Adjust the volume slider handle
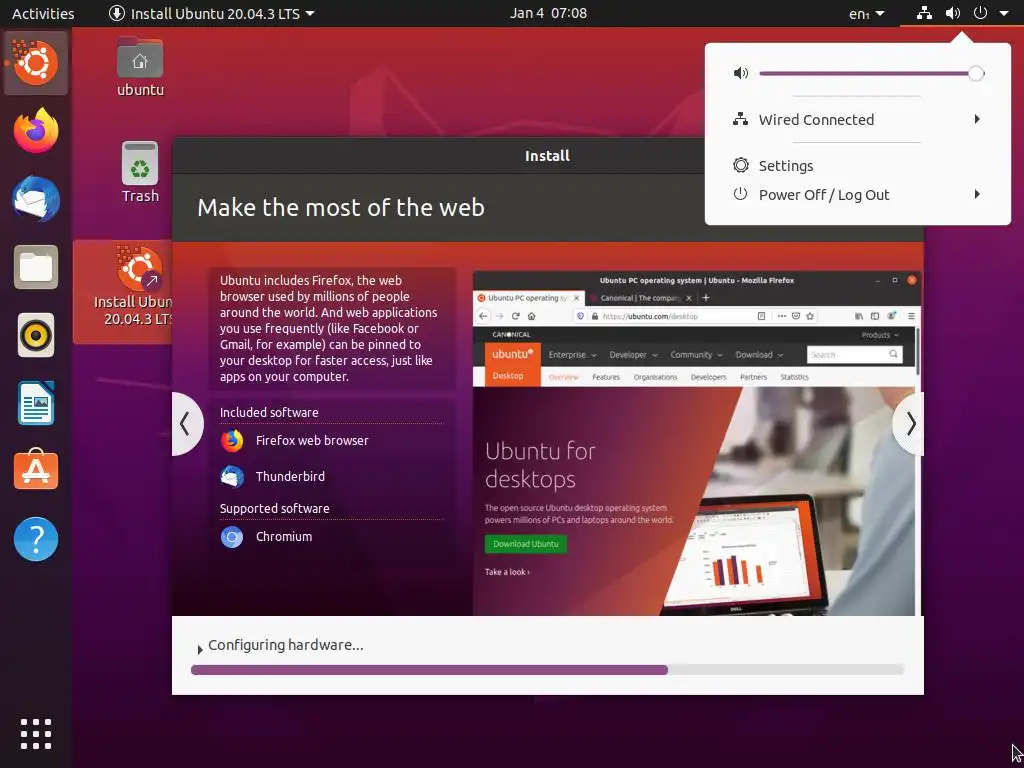The height and width of the screenshot is (768, 1024). click(976, 73)
